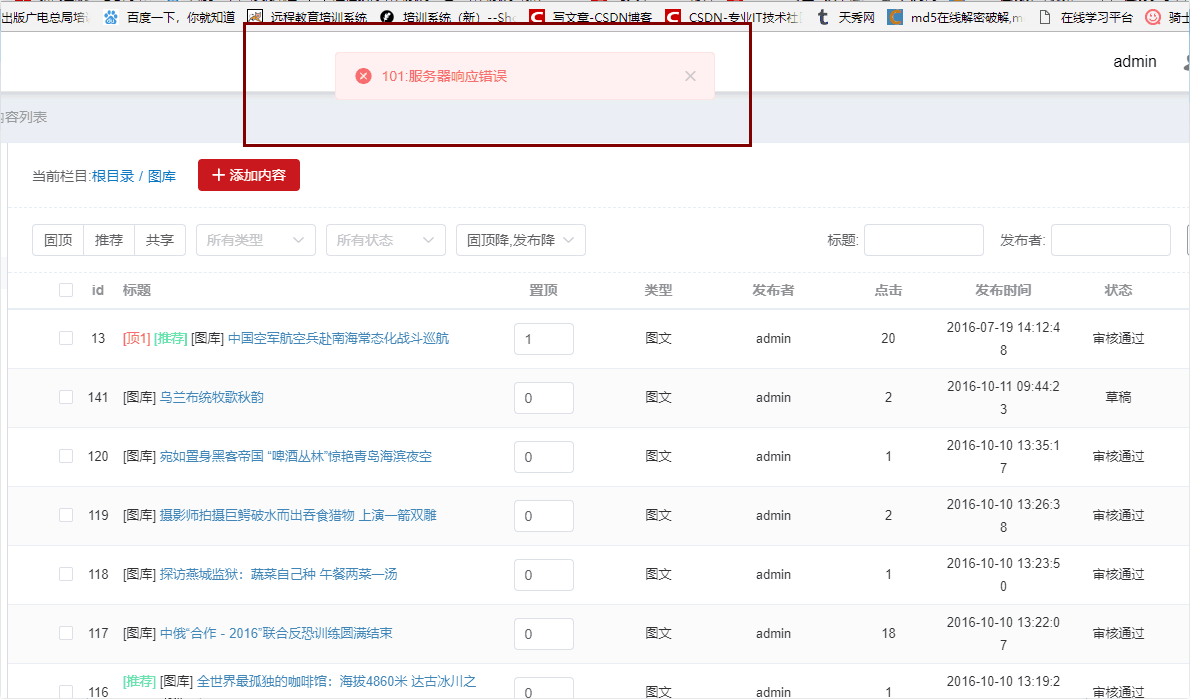This screenshot has height=699, width=1190.
Task: Select the 共享 filter tab
Action: pos(159,240)
